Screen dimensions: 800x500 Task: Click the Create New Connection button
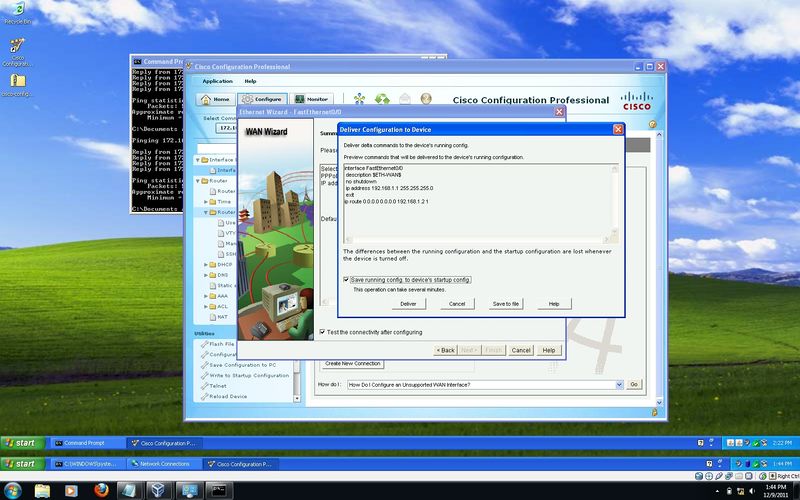point(353,364)
